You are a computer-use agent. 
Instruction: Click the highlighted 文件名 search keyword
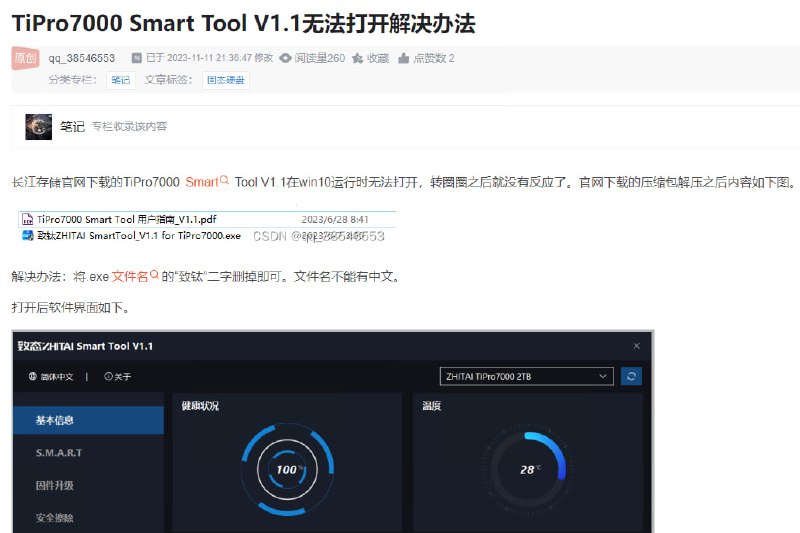[x=130, y=276]
